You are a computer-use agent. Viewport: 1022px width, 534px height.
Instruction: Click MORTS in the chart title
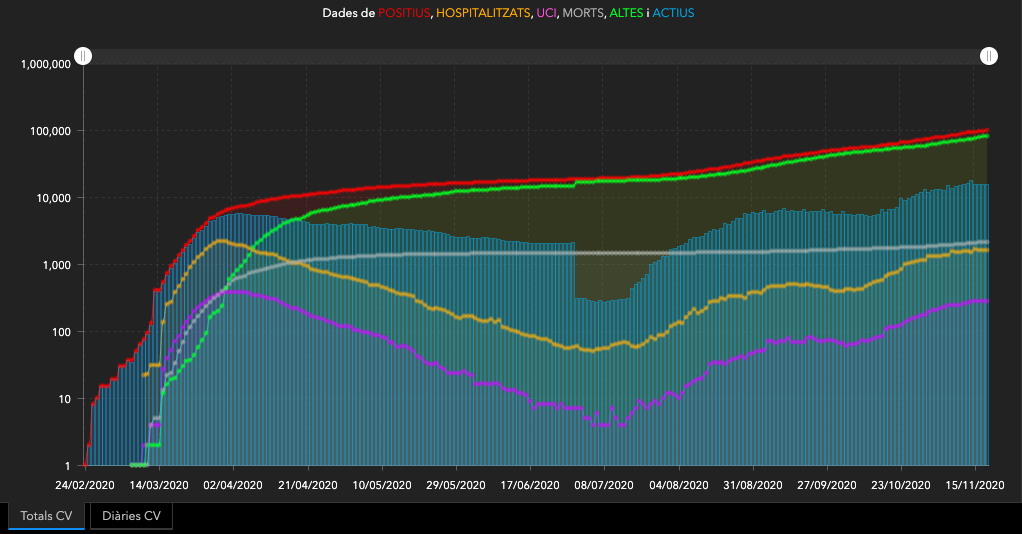583,13
